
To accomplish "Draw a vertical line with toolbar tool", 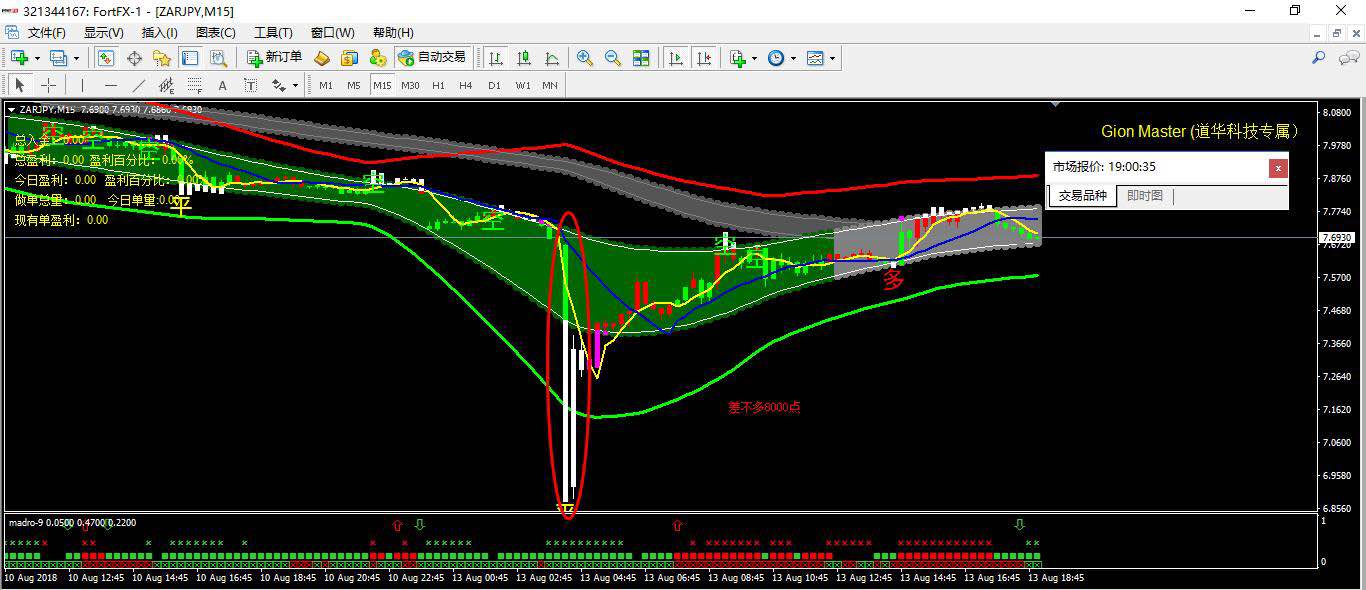I will 82,85.
